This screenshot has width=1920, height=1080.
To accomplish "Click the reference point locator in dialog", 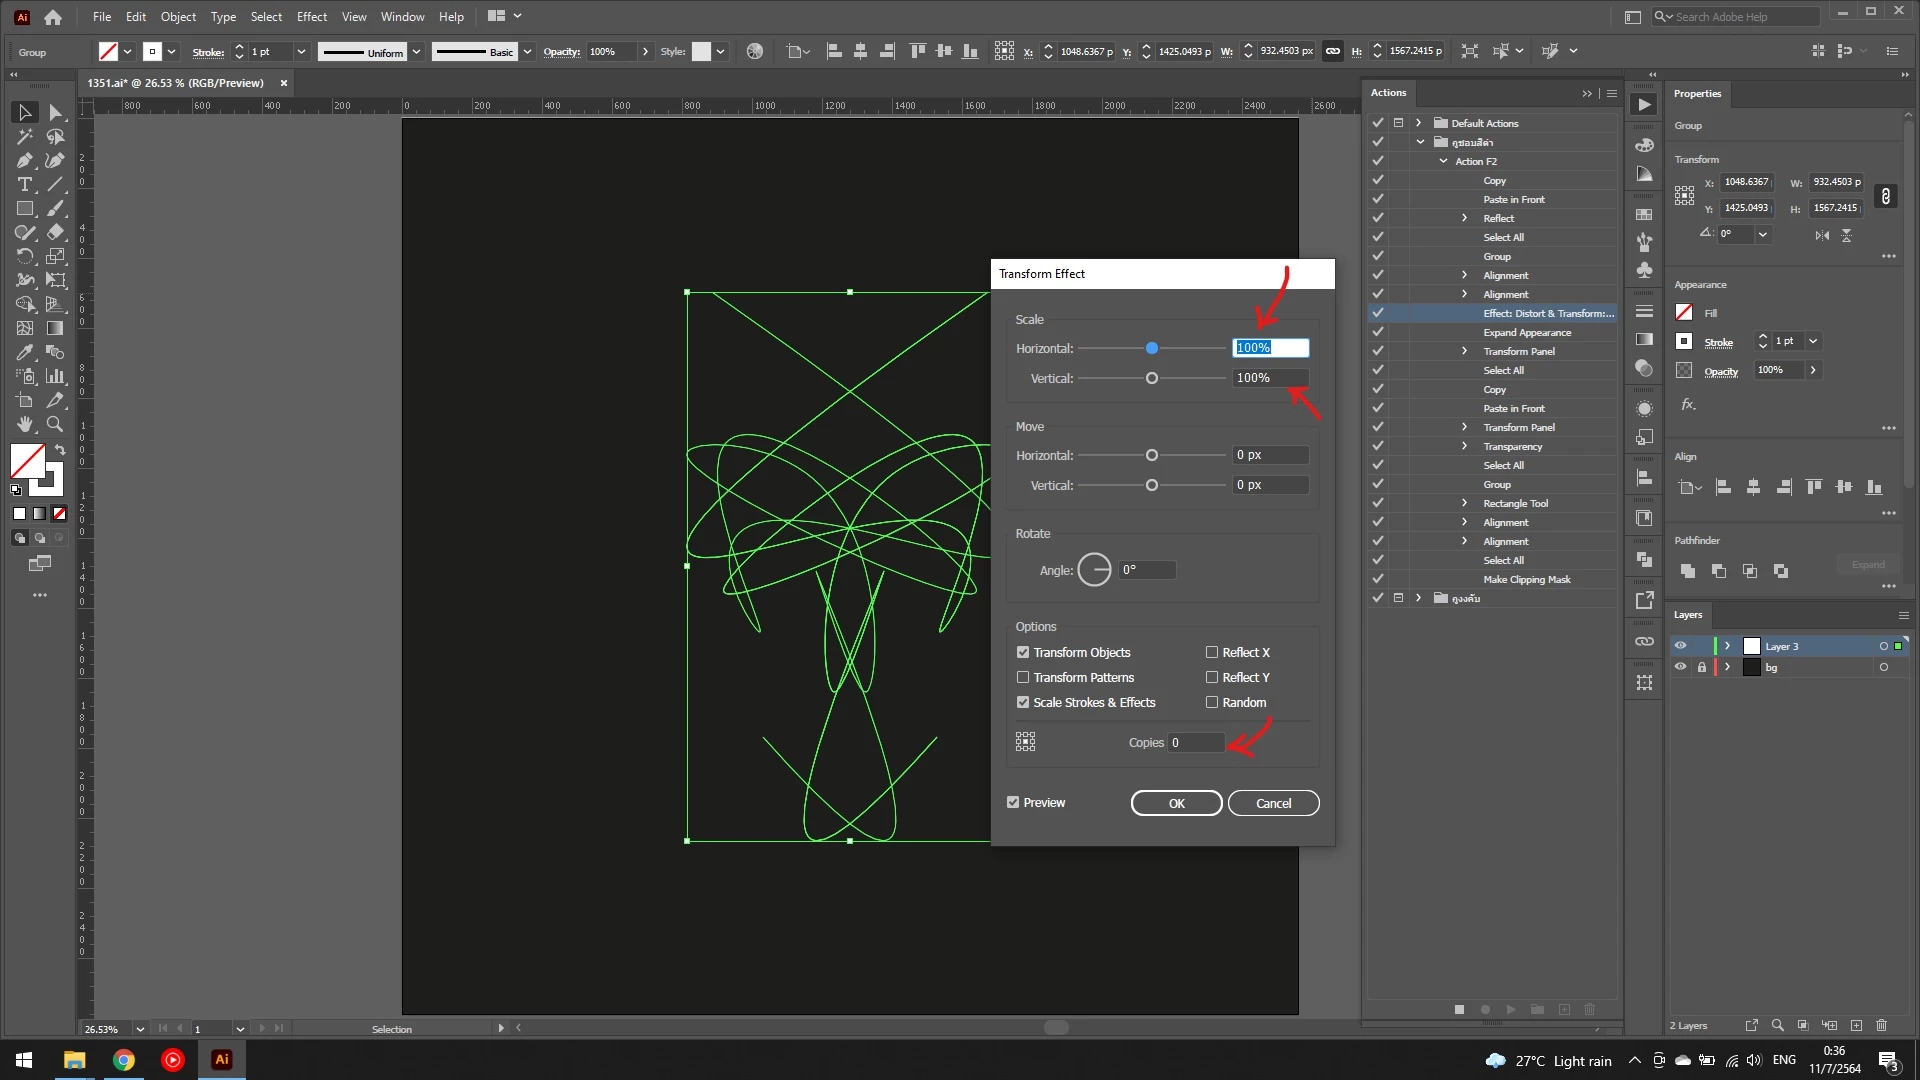I will coord(1025,742).
